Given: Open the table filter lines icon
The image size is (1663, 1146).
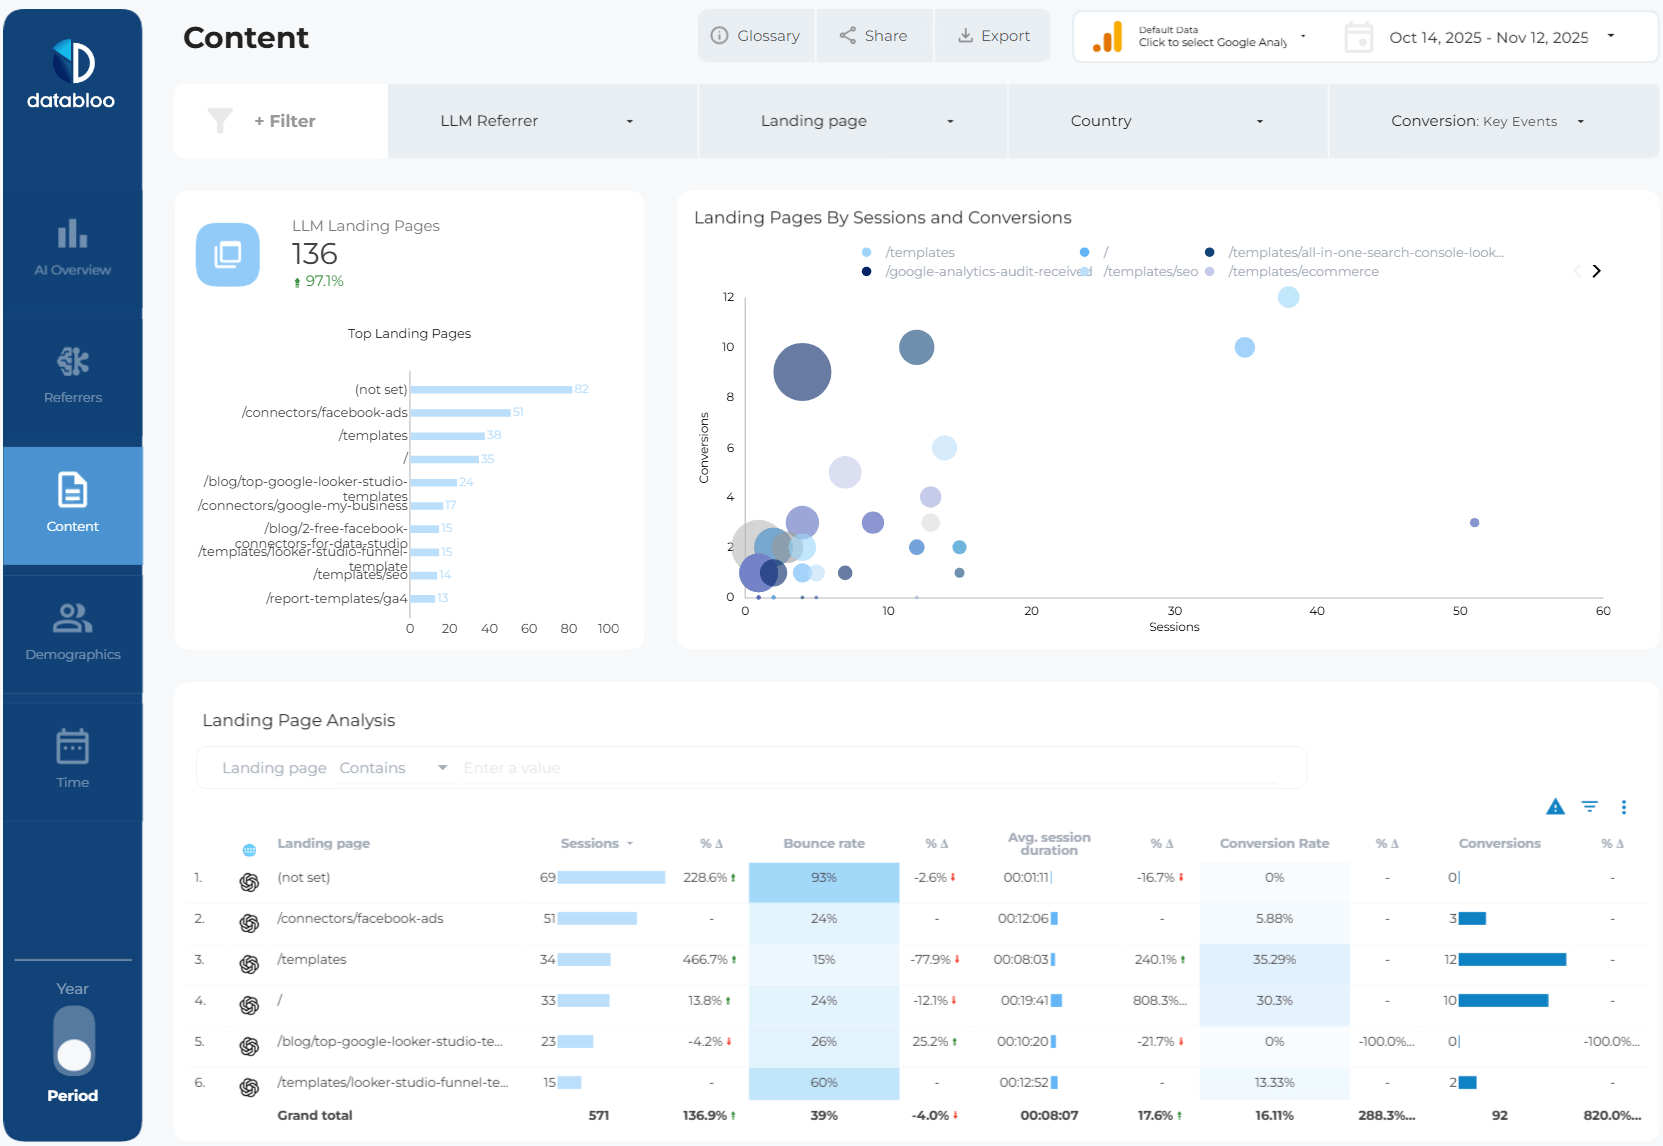Looking at the screenshot, I should tap(1589, 807).
